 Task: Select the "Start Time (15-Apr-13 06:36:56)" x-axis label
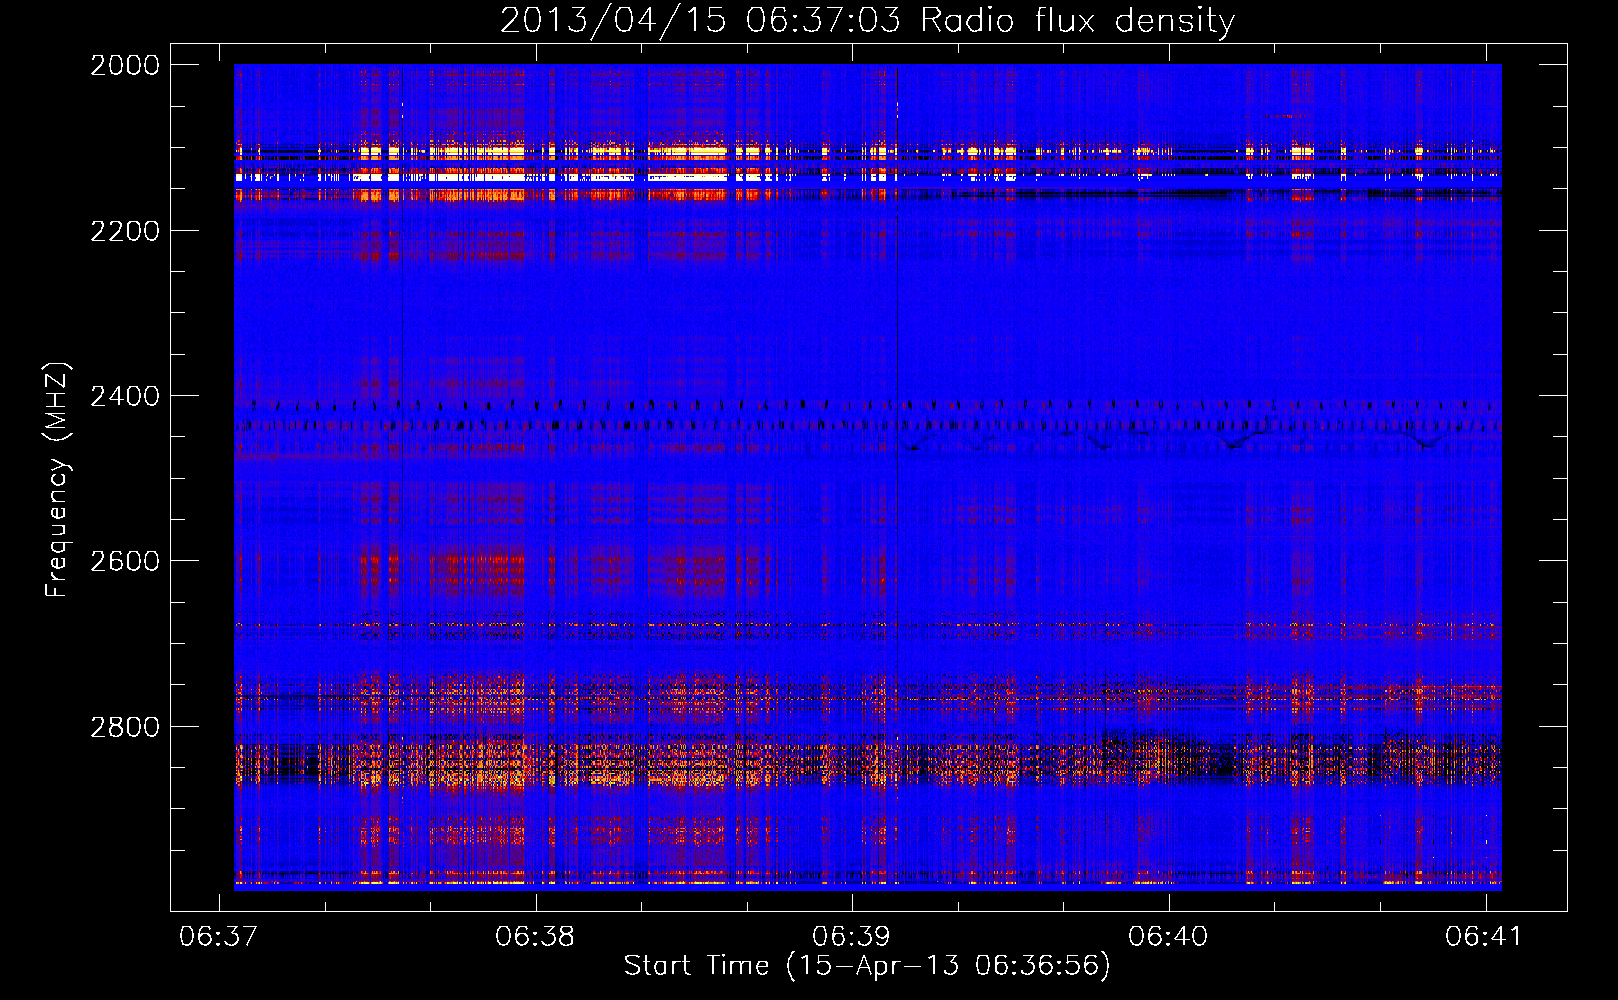867,966
